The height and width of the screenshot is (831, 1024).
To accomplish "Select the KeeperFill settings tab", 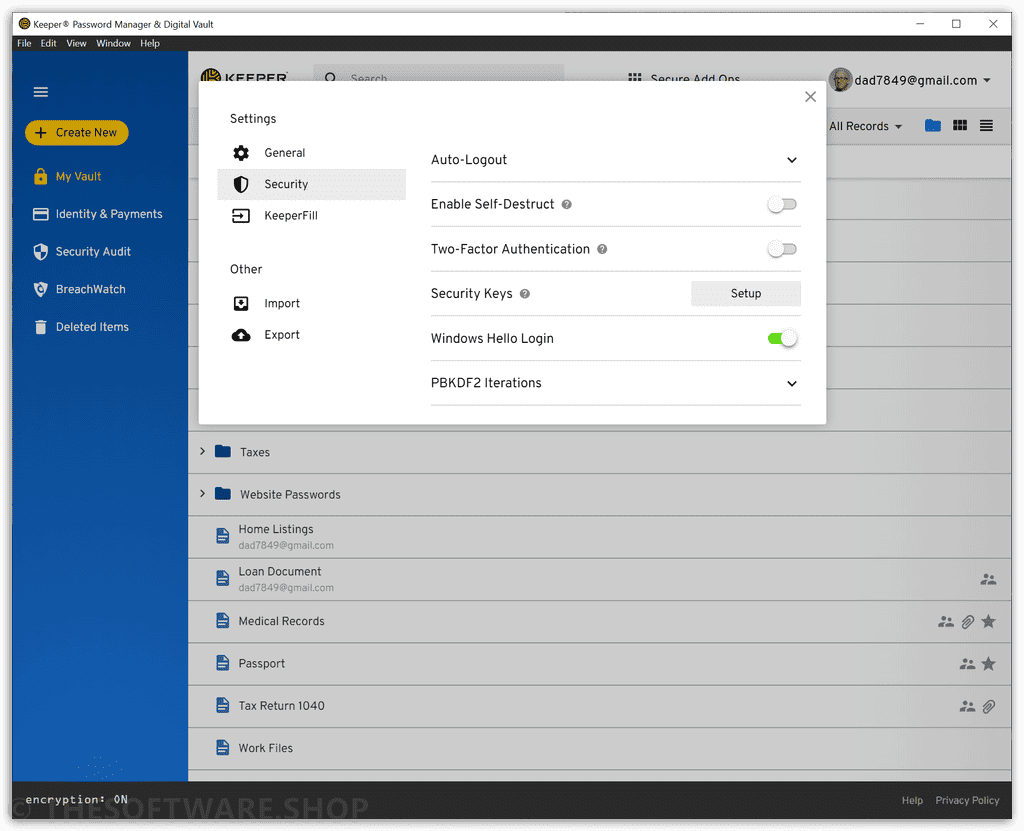I will coord(312,216).
